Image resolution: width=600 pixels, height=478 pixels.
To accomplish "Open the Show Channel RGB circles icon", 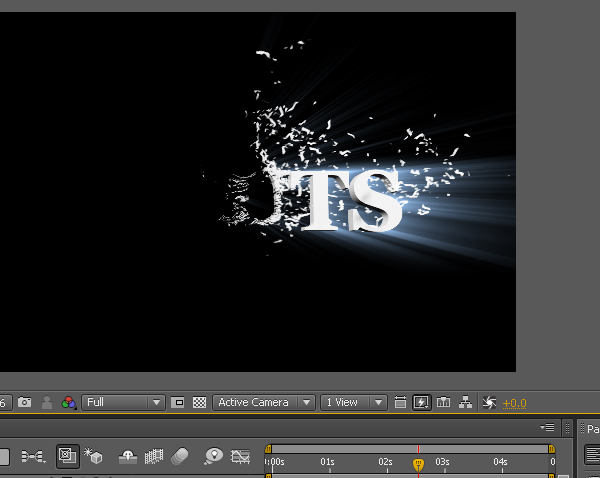I will point(68,402).
